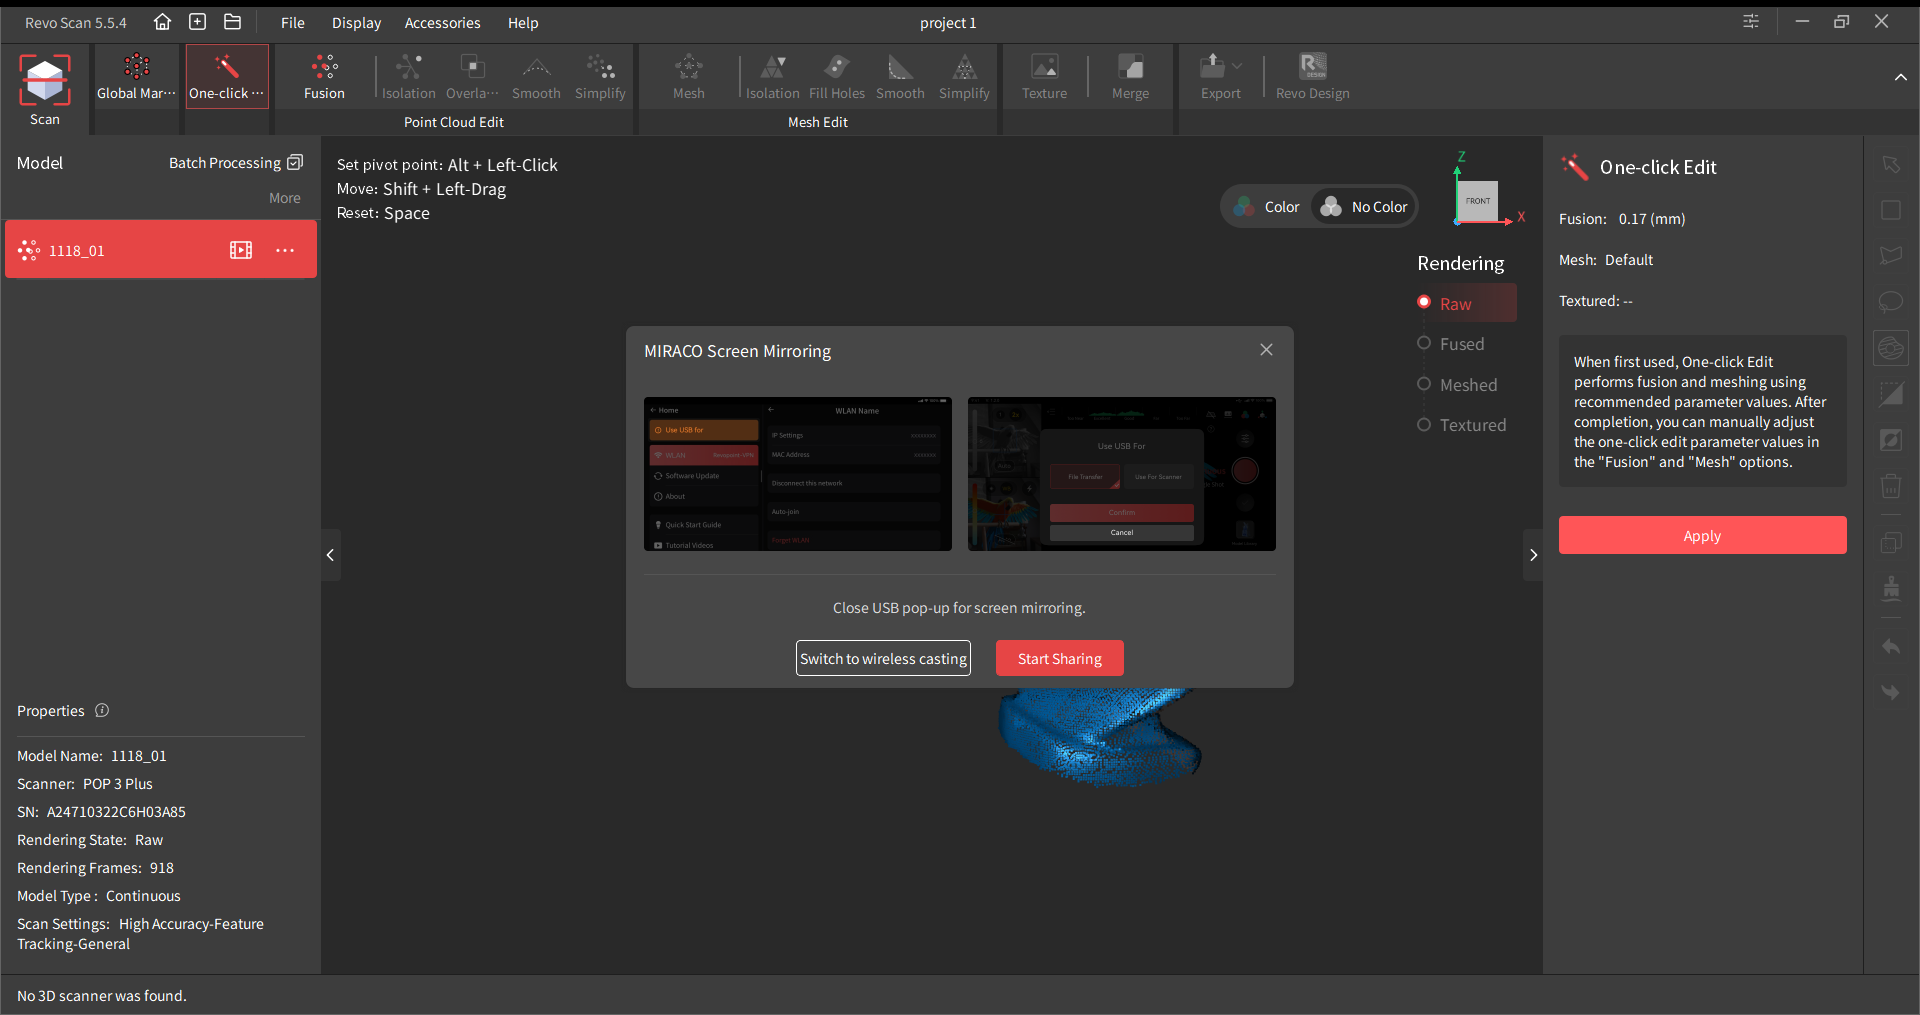The height and width of the screenshot is (1015, 1920).
Task: Open project folder icon in title bar
Action: click(233, 22)
